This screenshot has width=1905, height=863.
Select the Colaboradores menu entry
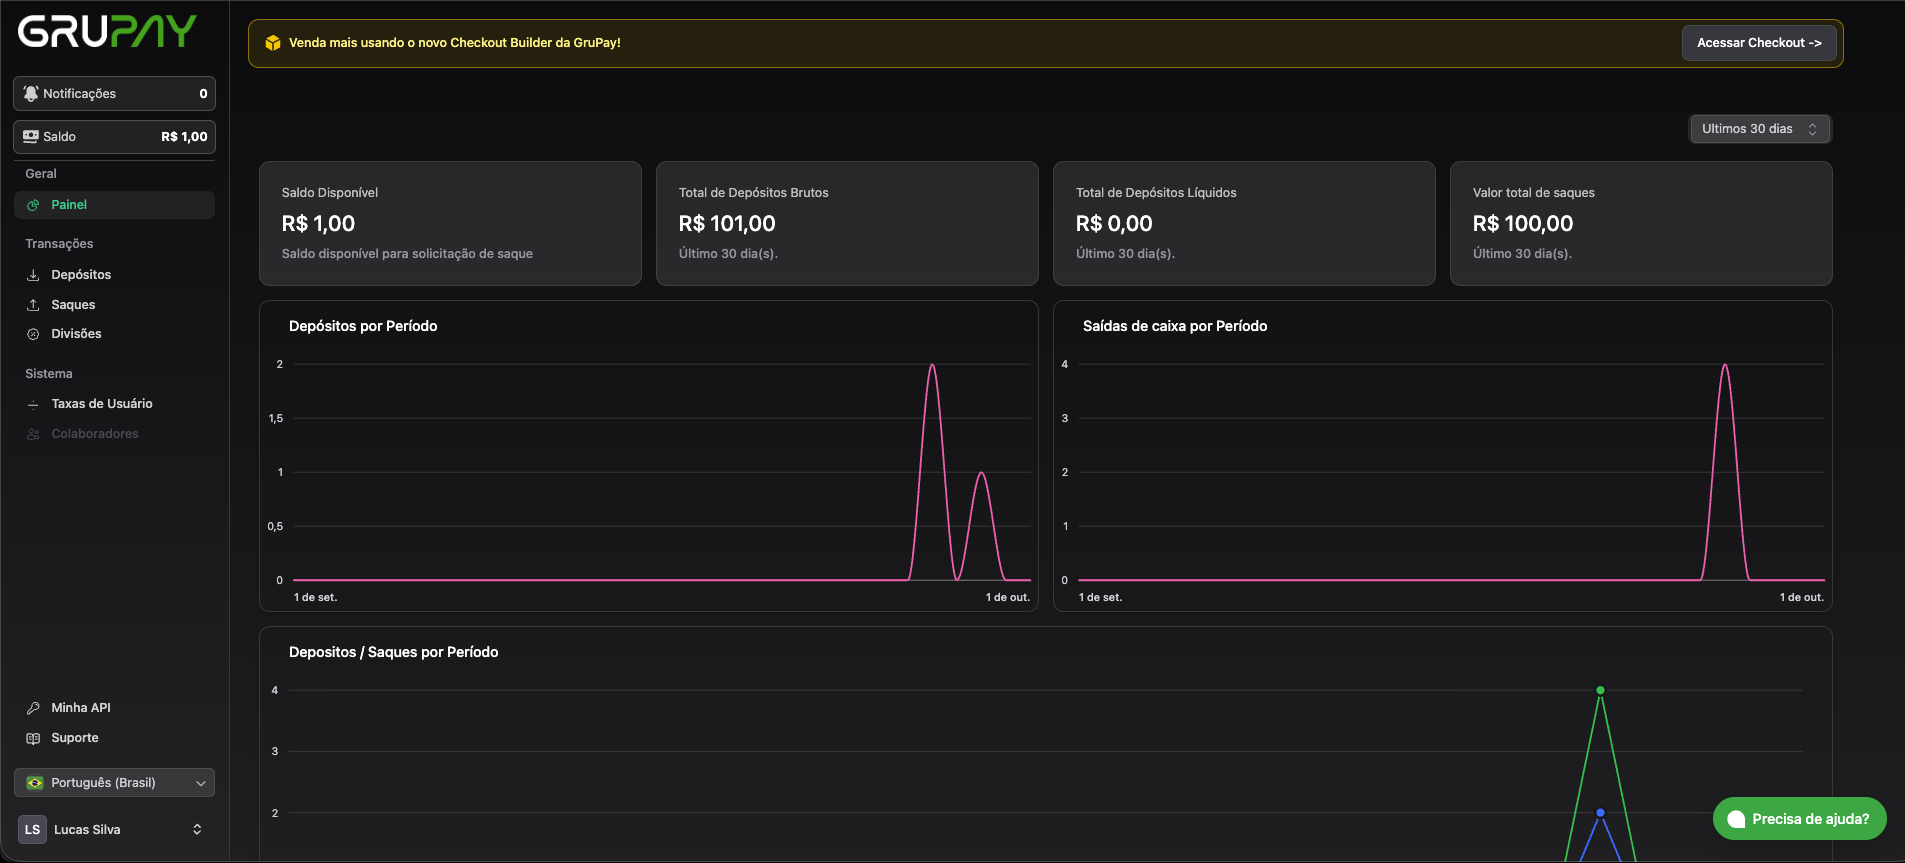pos(95,434)
